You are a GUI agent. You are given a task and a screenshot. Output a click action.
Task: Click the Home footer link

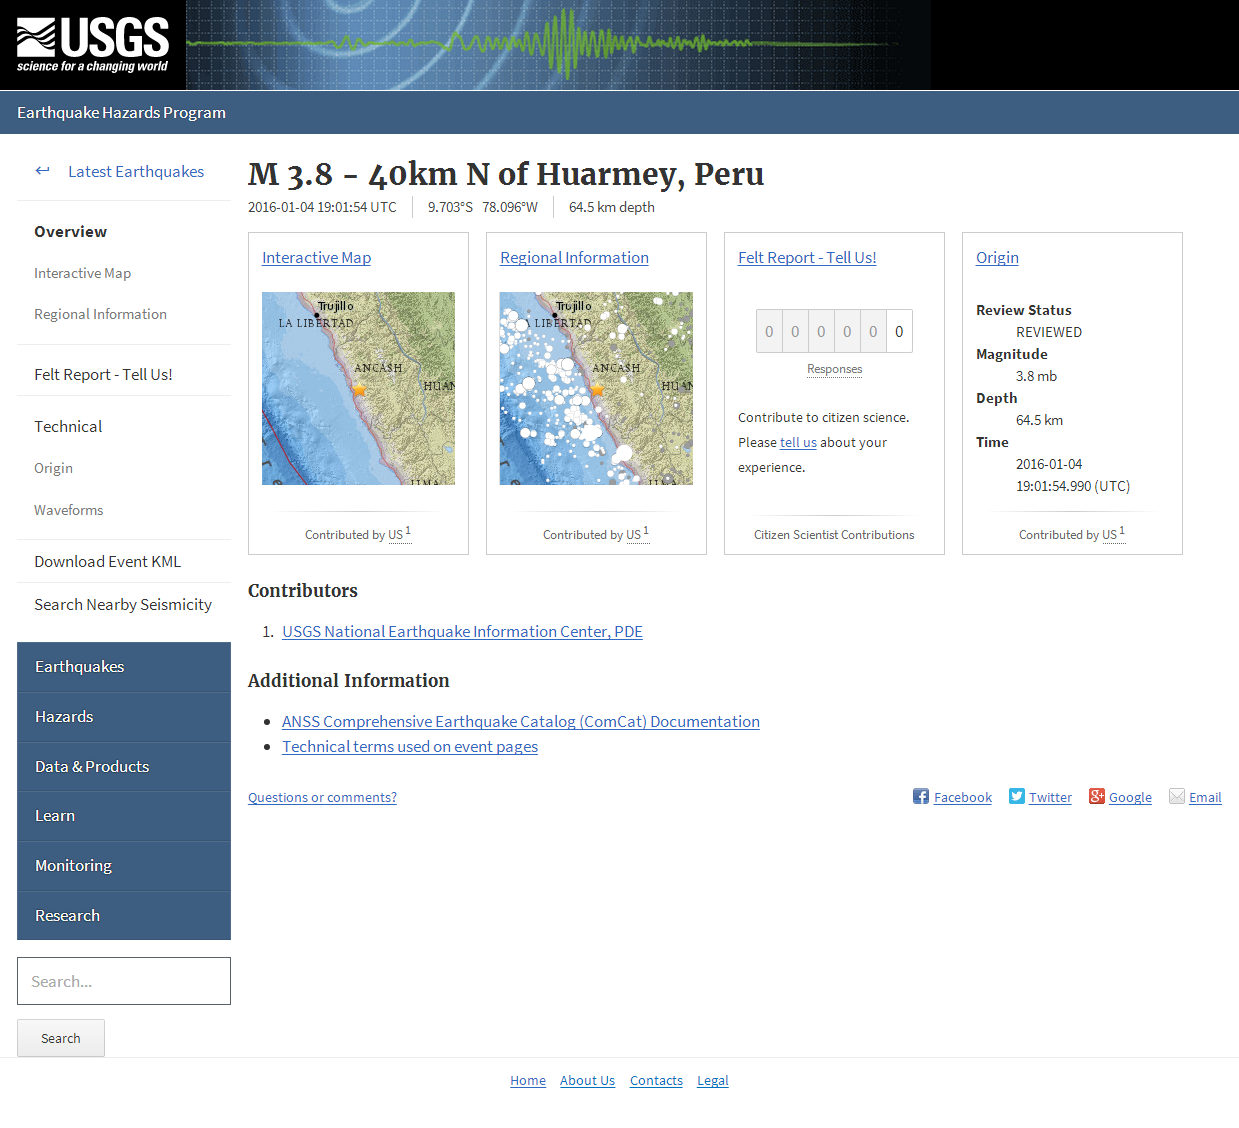528,1080
